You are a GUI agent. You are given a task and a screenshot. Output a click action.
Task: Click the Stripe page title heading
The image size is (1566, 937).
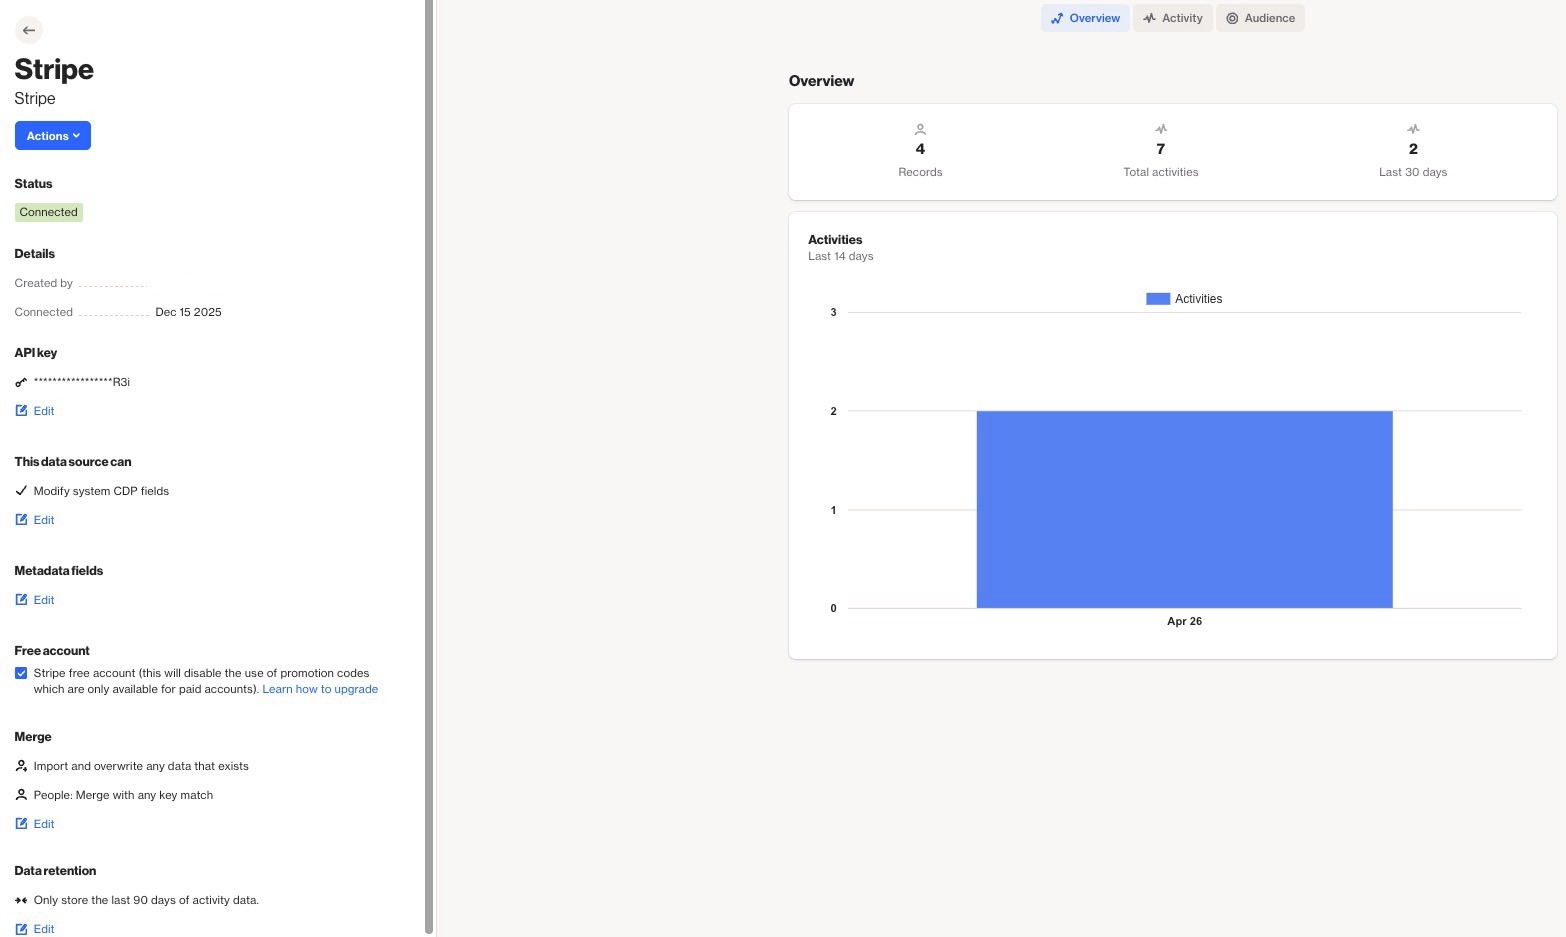tap(54, 69)
